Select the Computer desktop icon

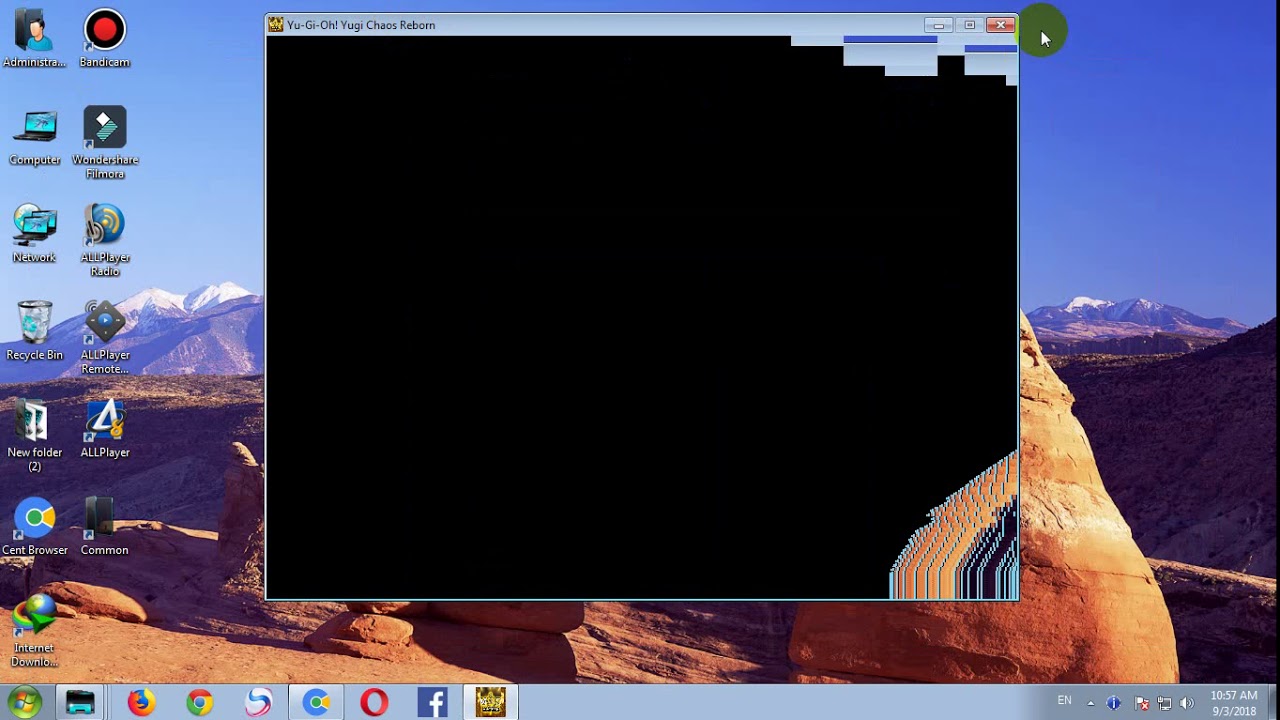[34, 136]
